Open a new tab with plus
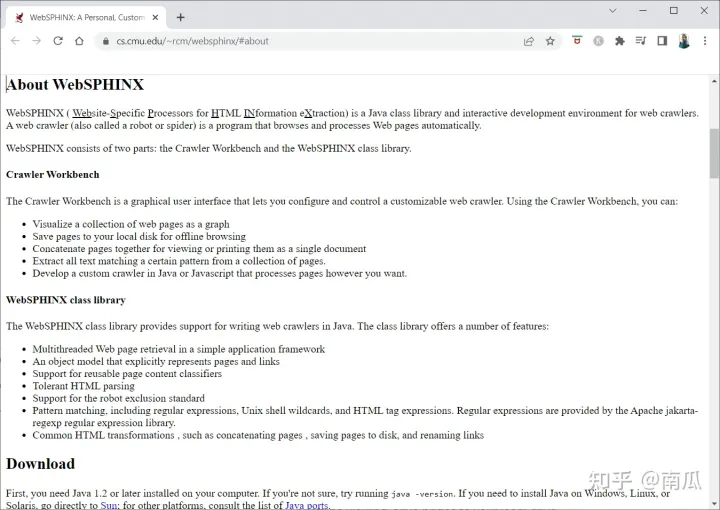The height and width of the screenshot is (510, 720). coord(180,17)
